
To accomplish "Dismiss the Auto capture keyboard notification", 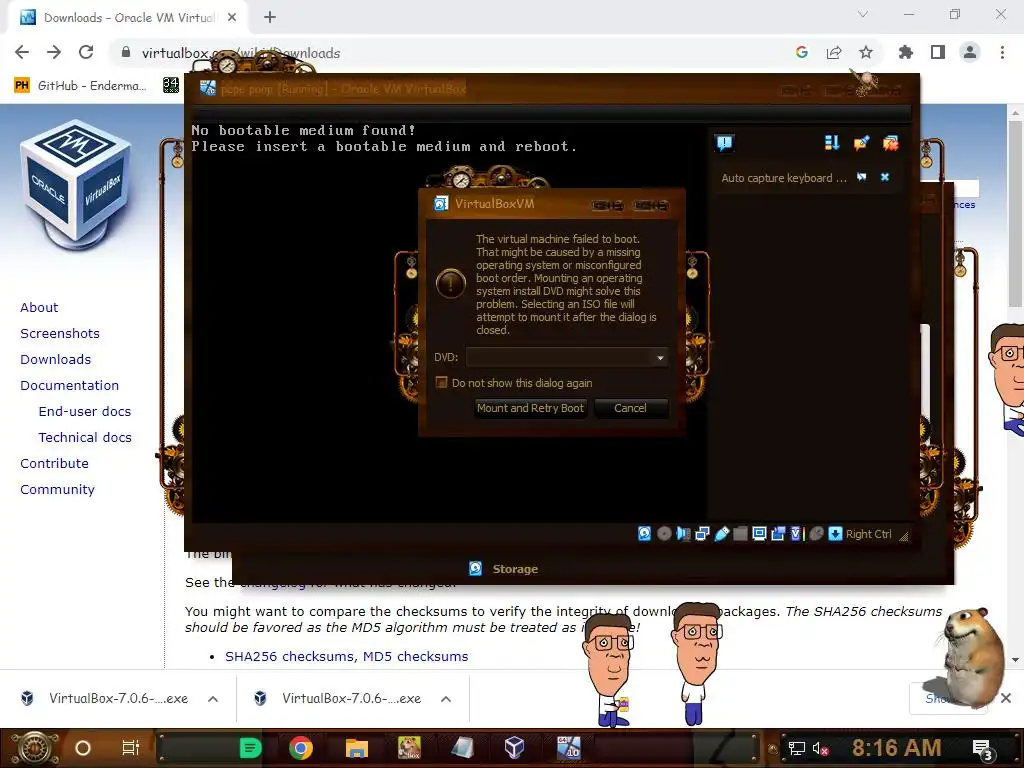I will click(x=885, y=177).
